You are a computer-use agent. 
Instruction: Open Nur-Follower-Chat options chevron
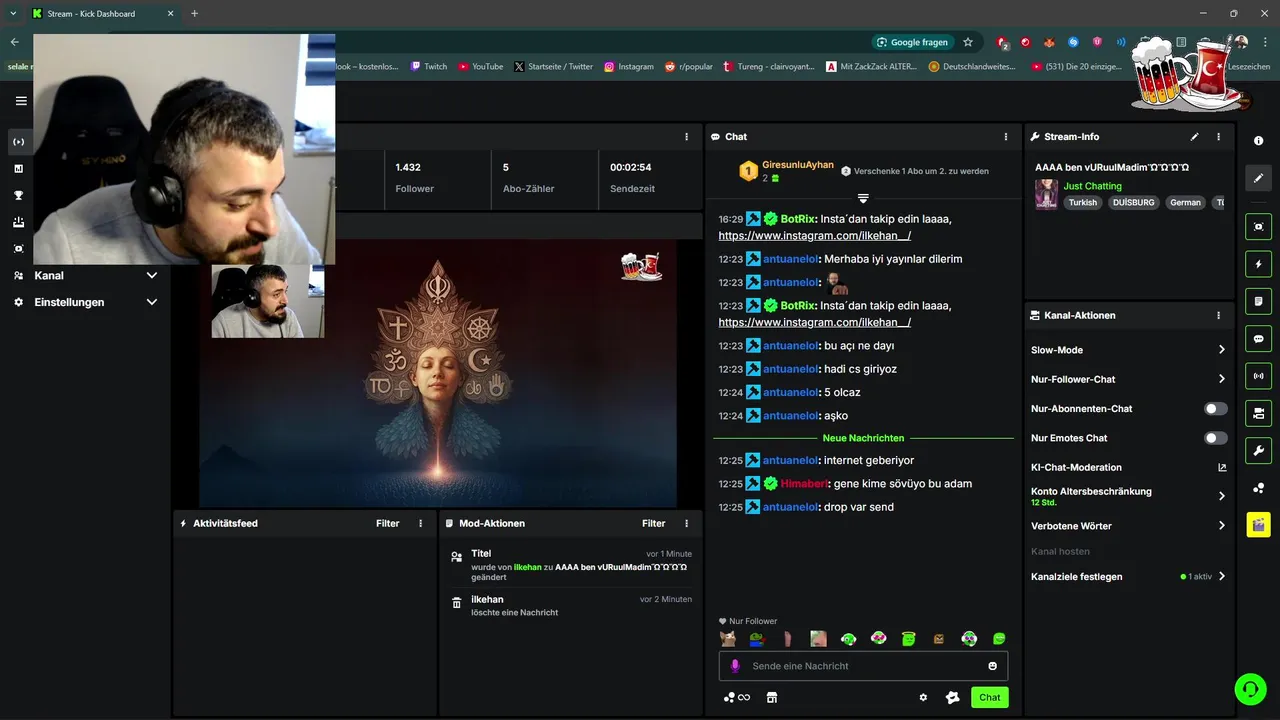click(x=1221, y=379)
